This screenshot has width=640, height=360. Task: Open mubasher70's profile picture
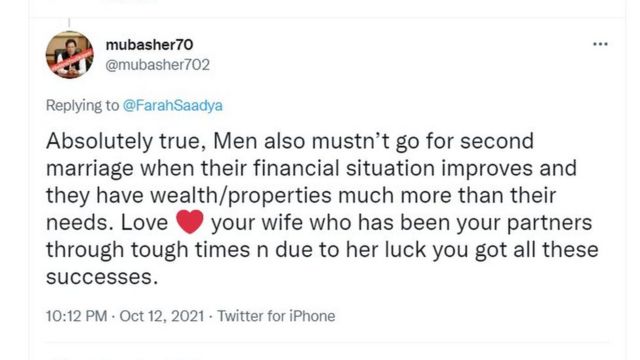pyautogui.click(x=70, y=54)
